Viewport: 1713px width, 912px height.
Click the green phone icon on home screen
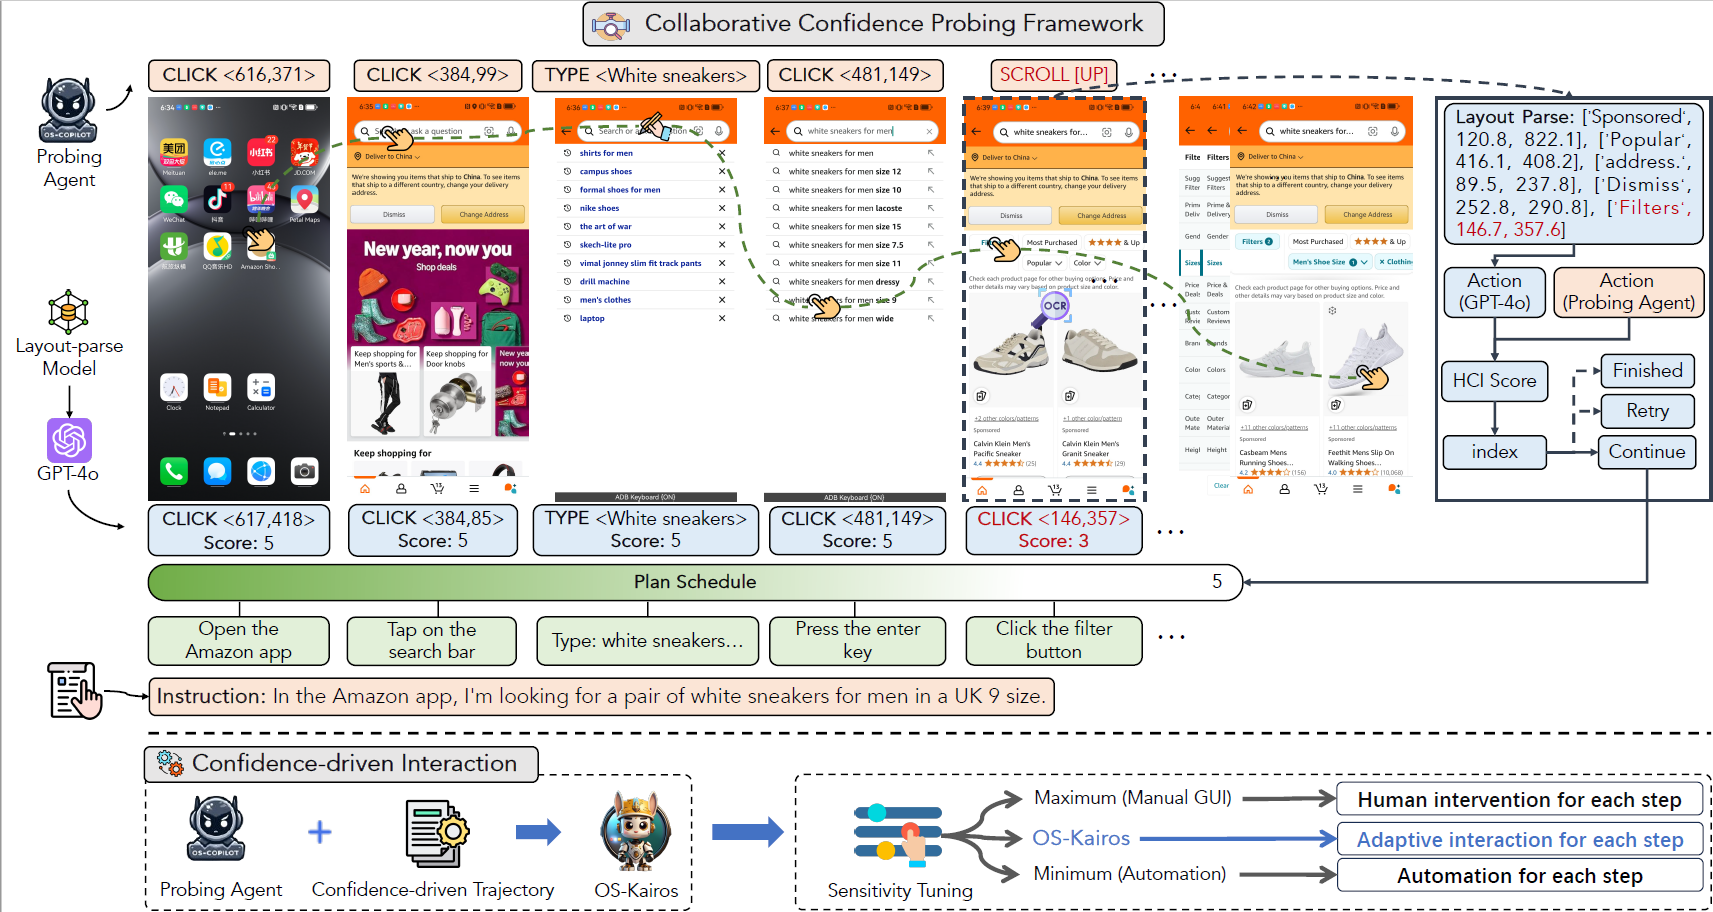(x=174, y=471)
